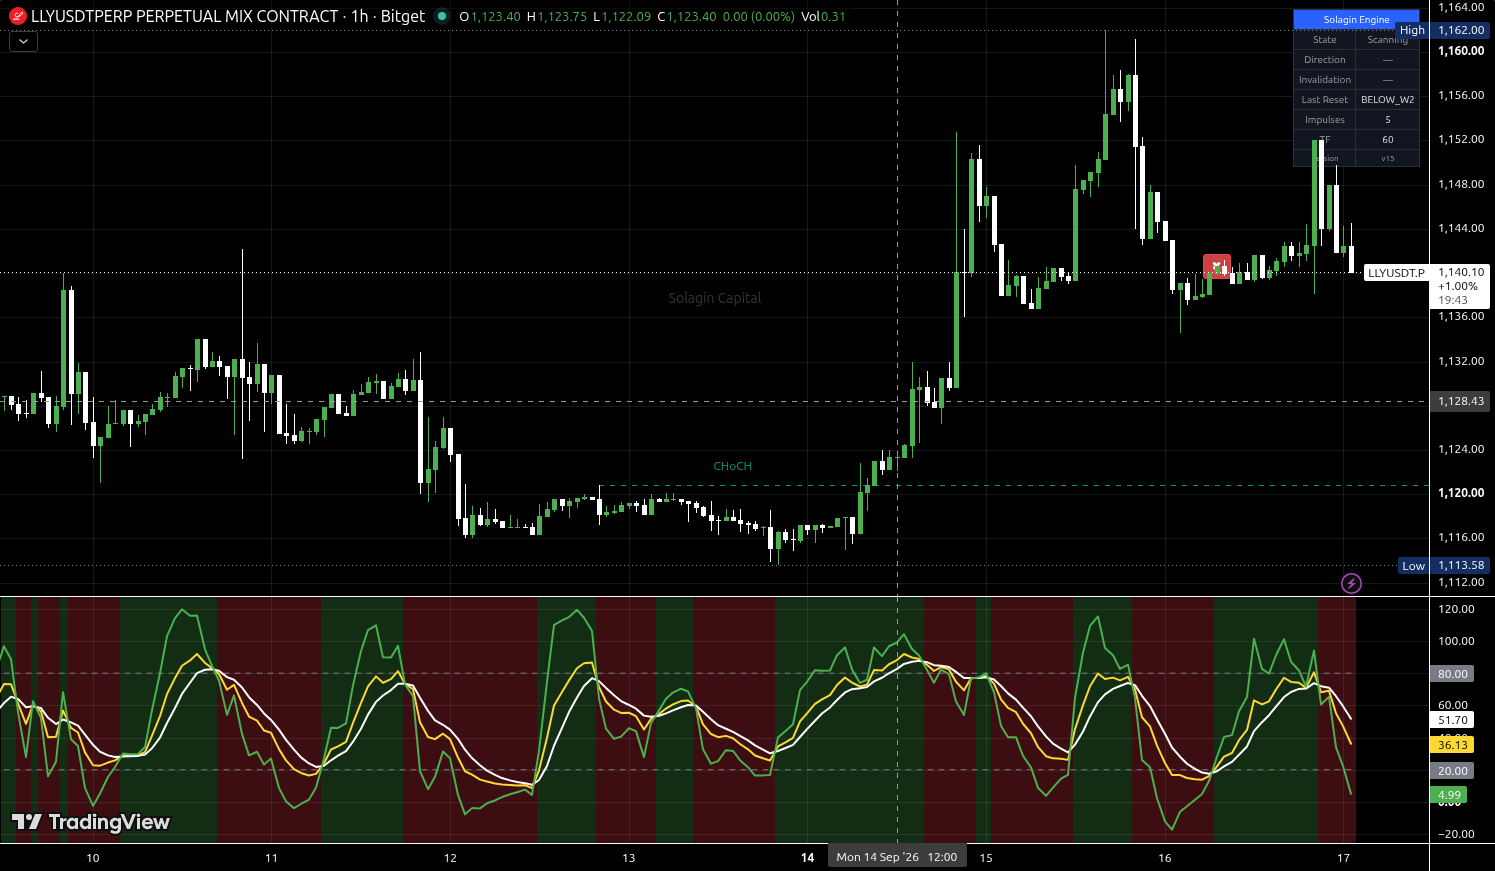This screenshot has height=871, width=1495.
Task: Click the LLYUSDT.P symbol price label
Action: click(x=1396, y=273)
